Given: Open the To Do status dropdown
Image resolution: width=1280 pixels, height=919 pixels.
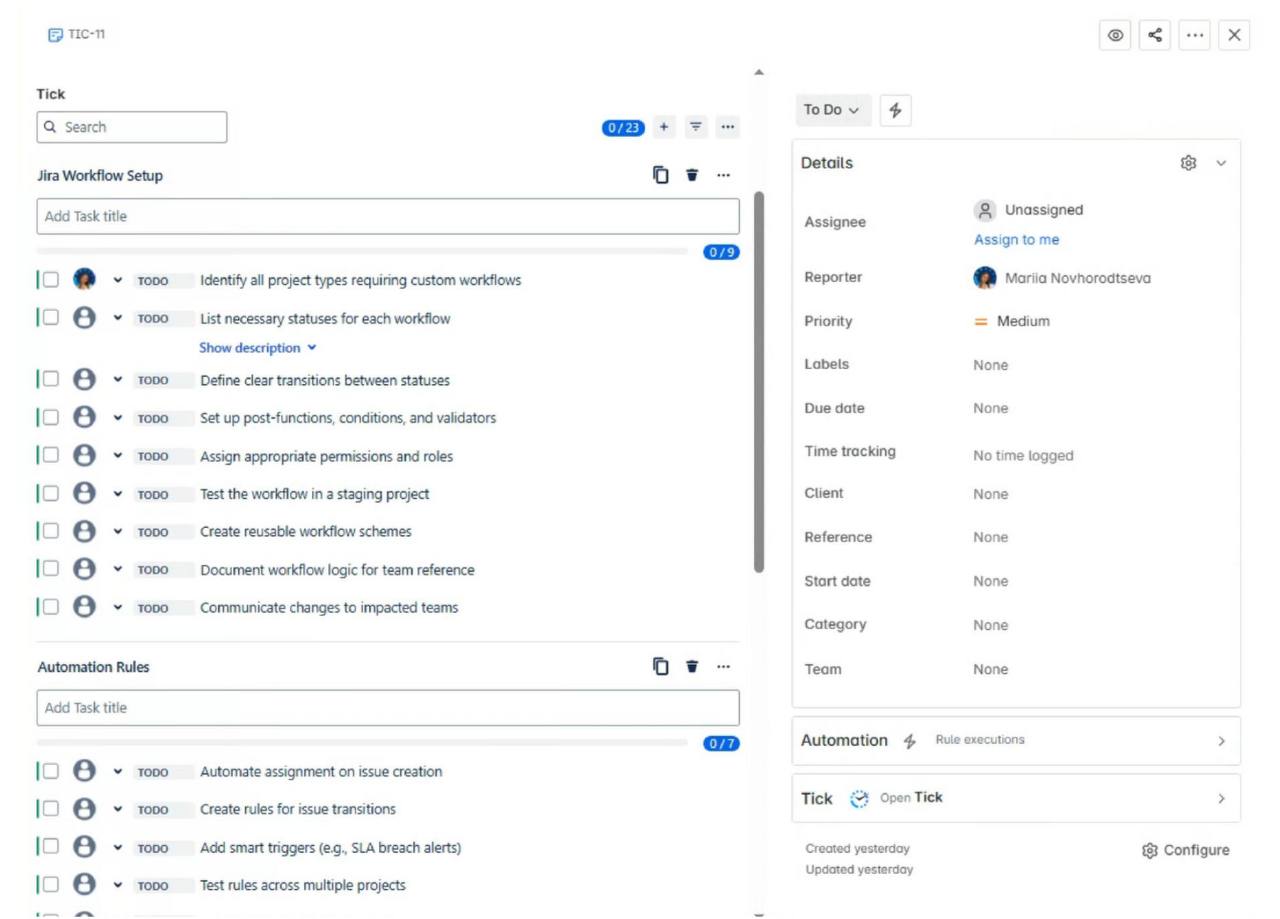Looking at the screenshot, I should [832, 110].
